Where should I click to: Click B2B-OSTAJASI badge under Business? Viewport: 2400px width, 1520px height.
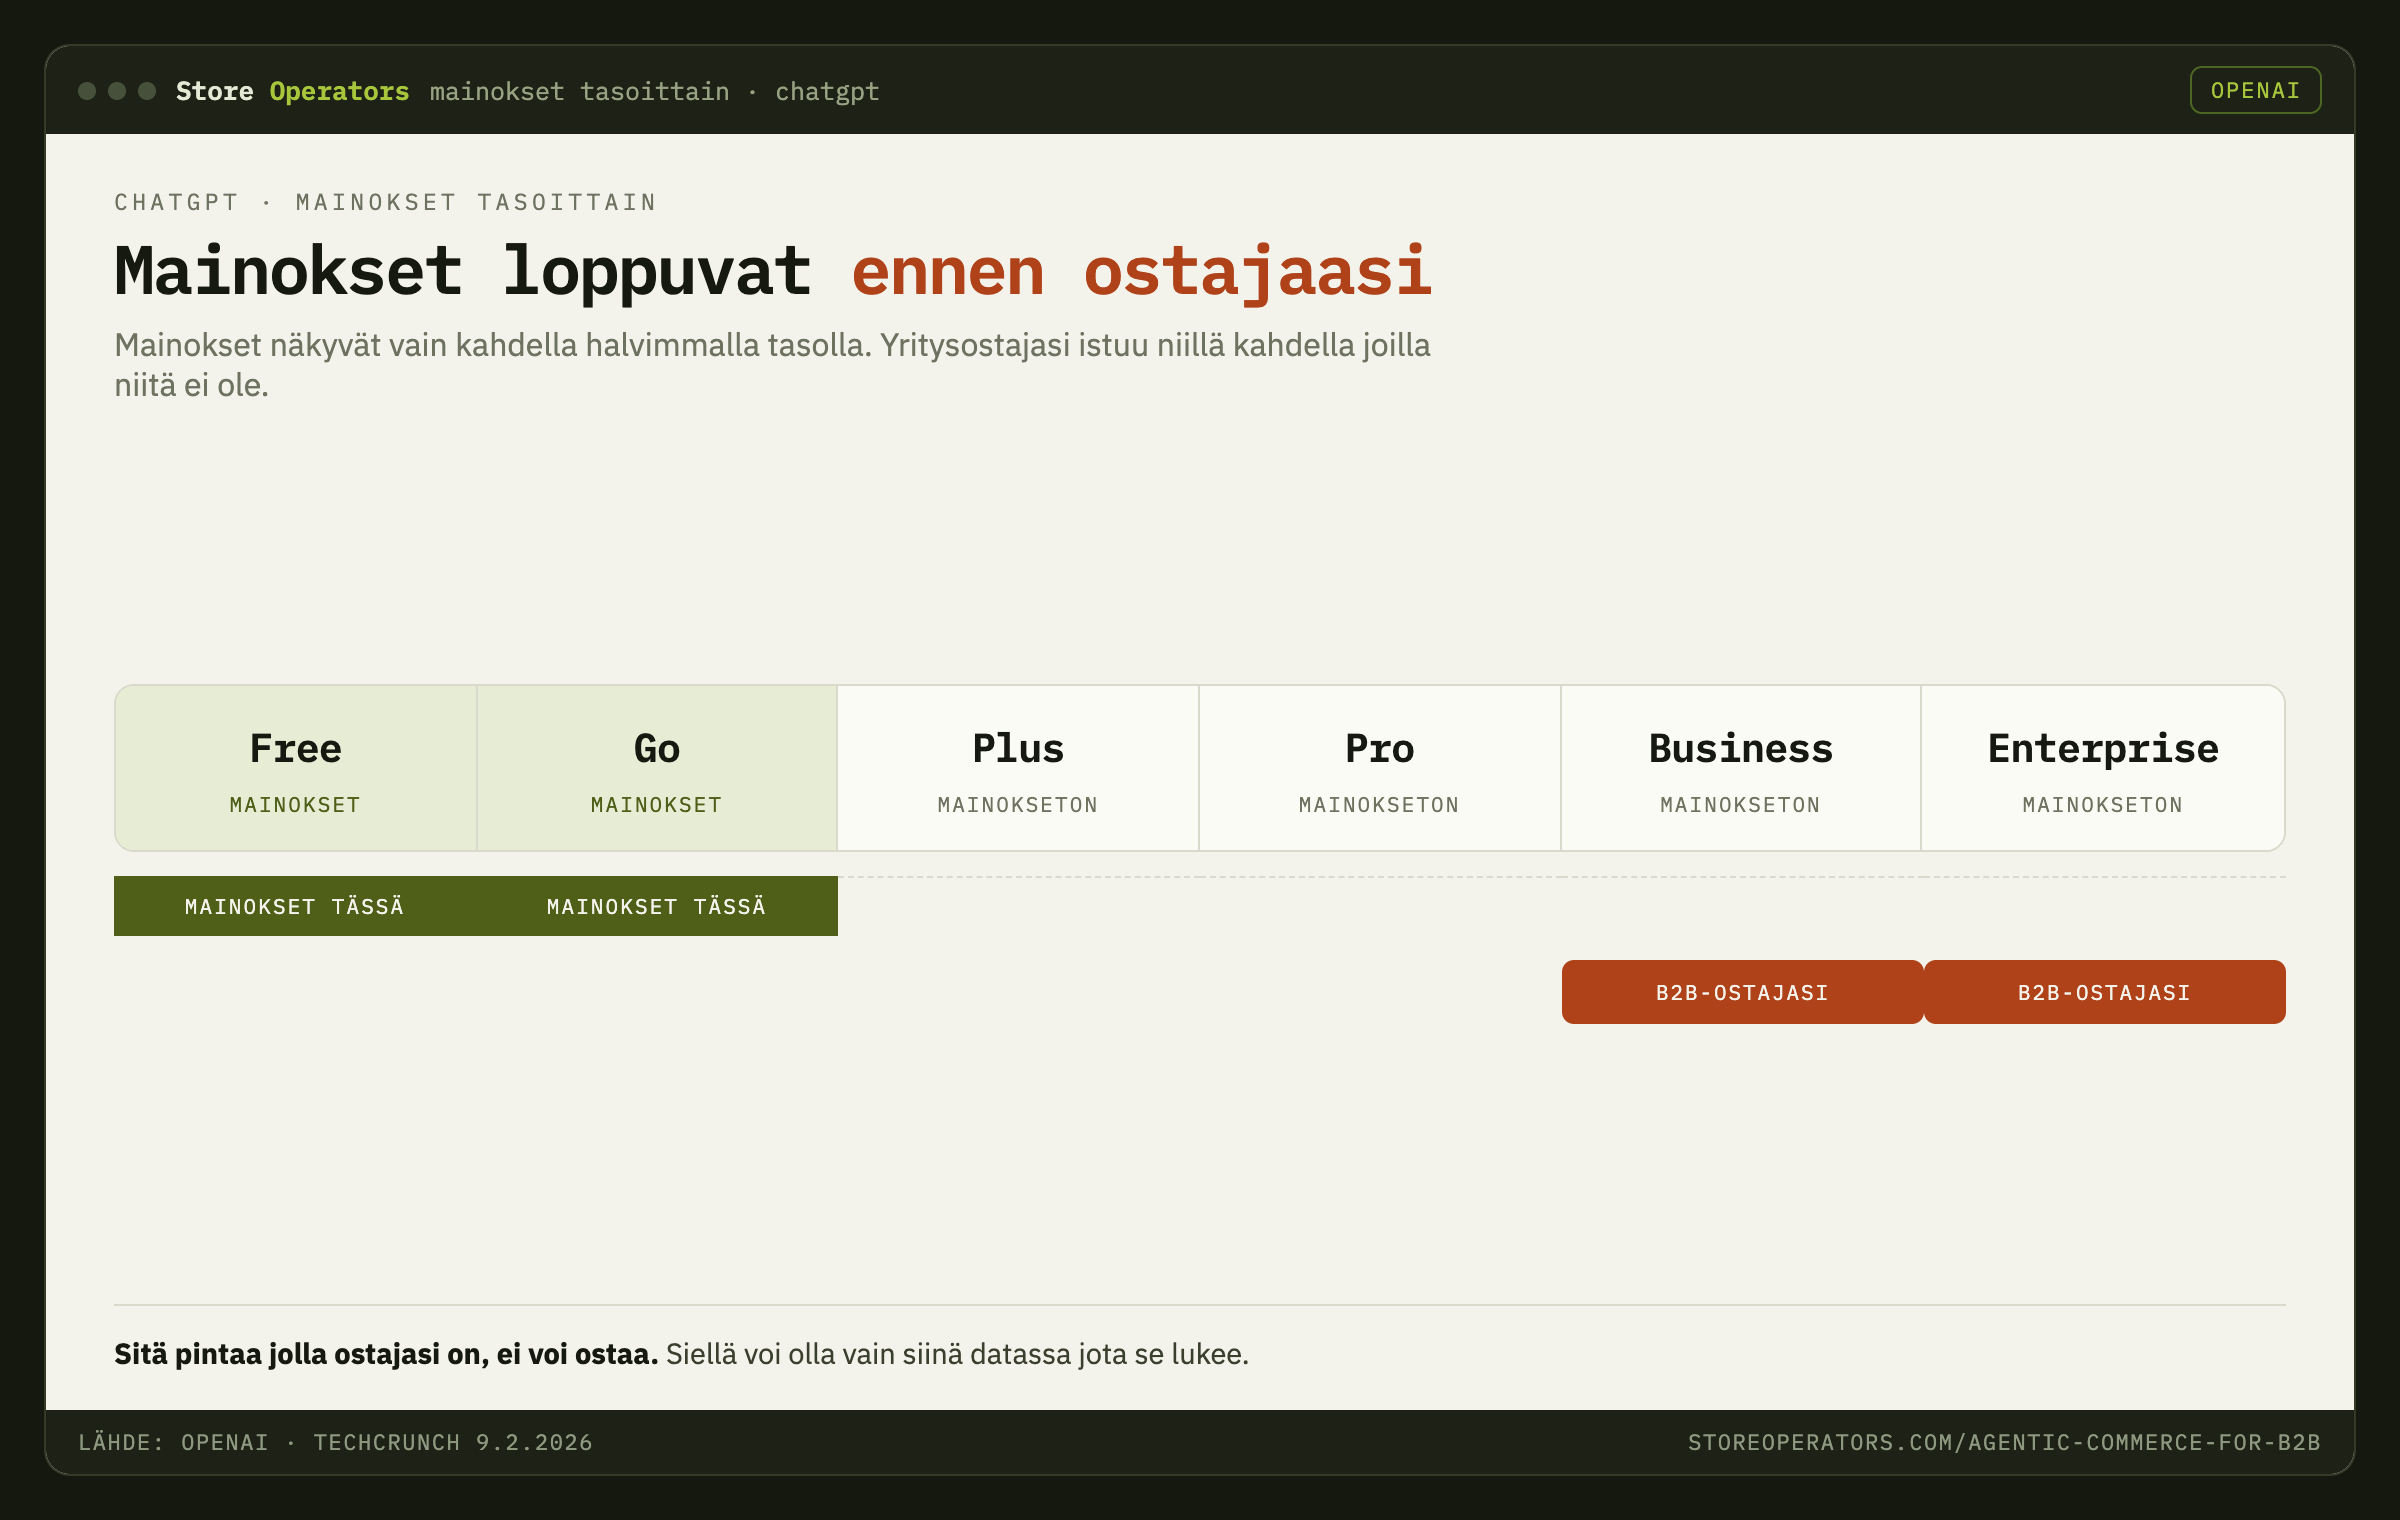pos(1742,992)
